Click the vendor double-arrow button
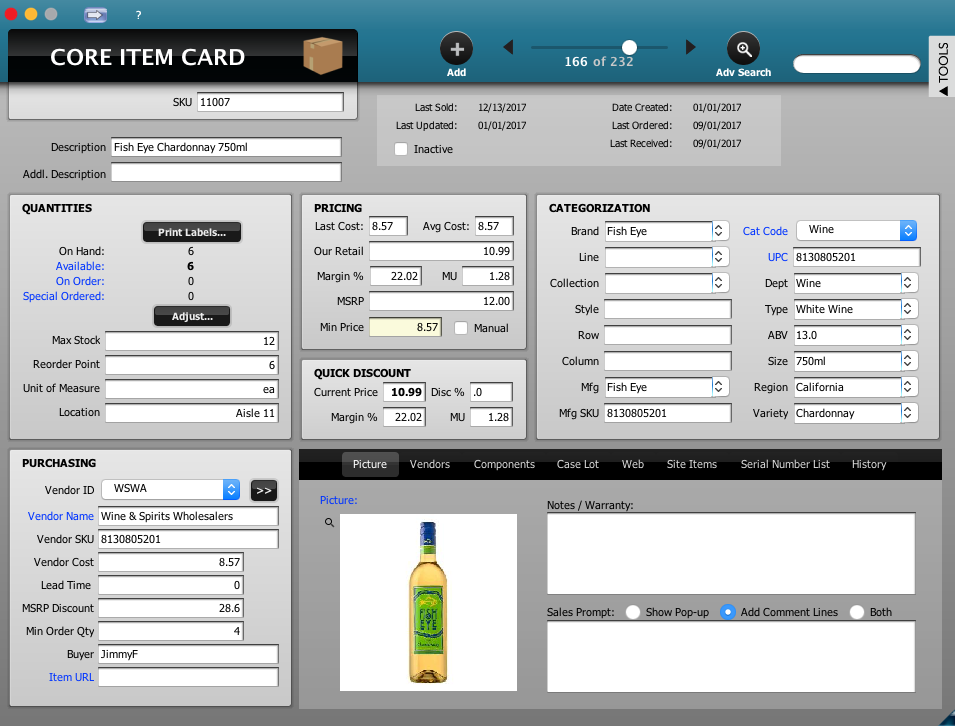This screenshot has height=726, width=955. (x=263, y=490)
